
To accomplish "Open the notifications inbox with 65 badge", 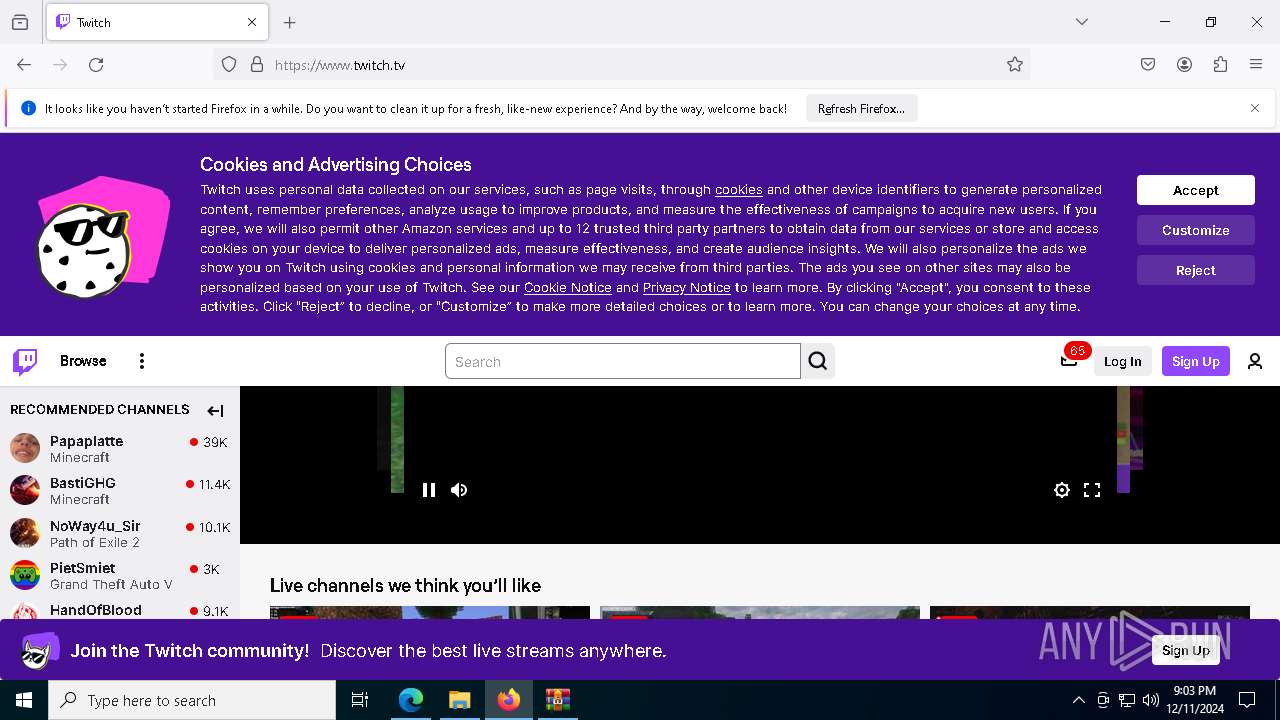I will [1069, 361].
